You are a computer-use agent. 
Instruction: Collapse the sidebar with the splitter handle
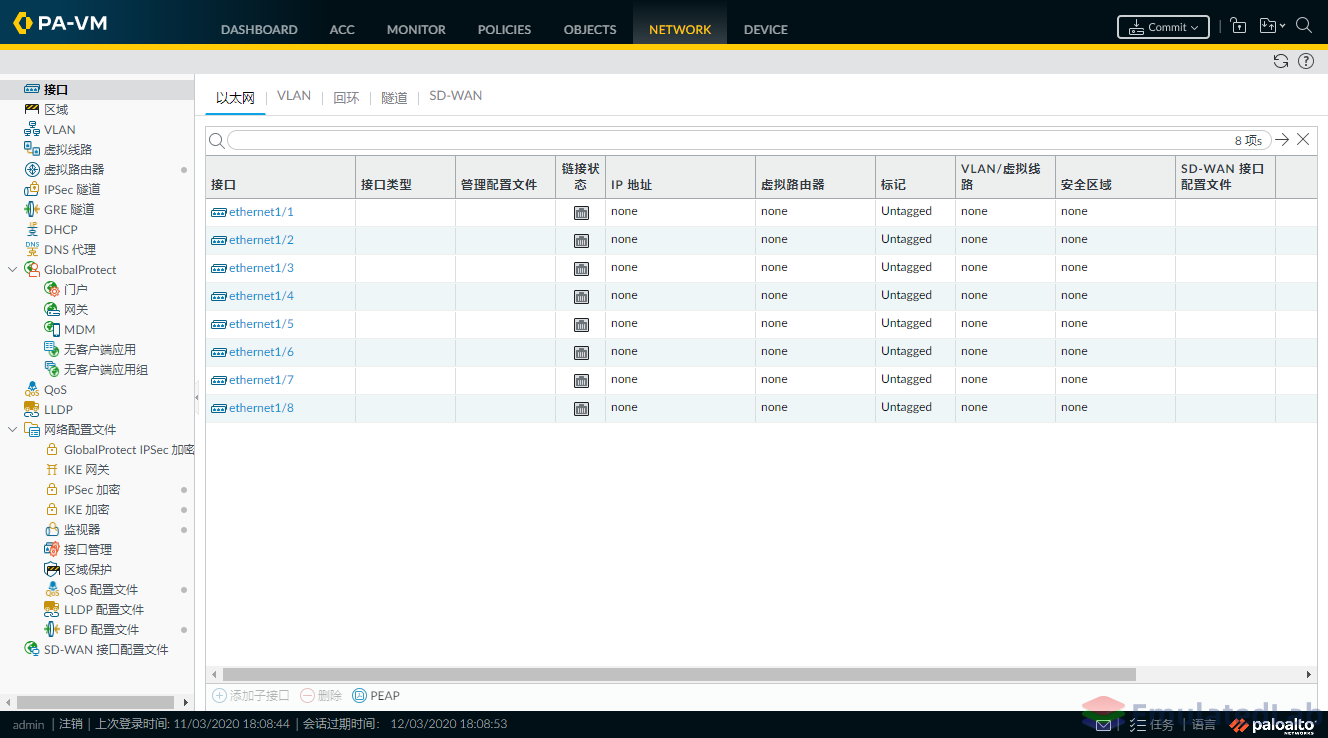[x=197, y=397]
